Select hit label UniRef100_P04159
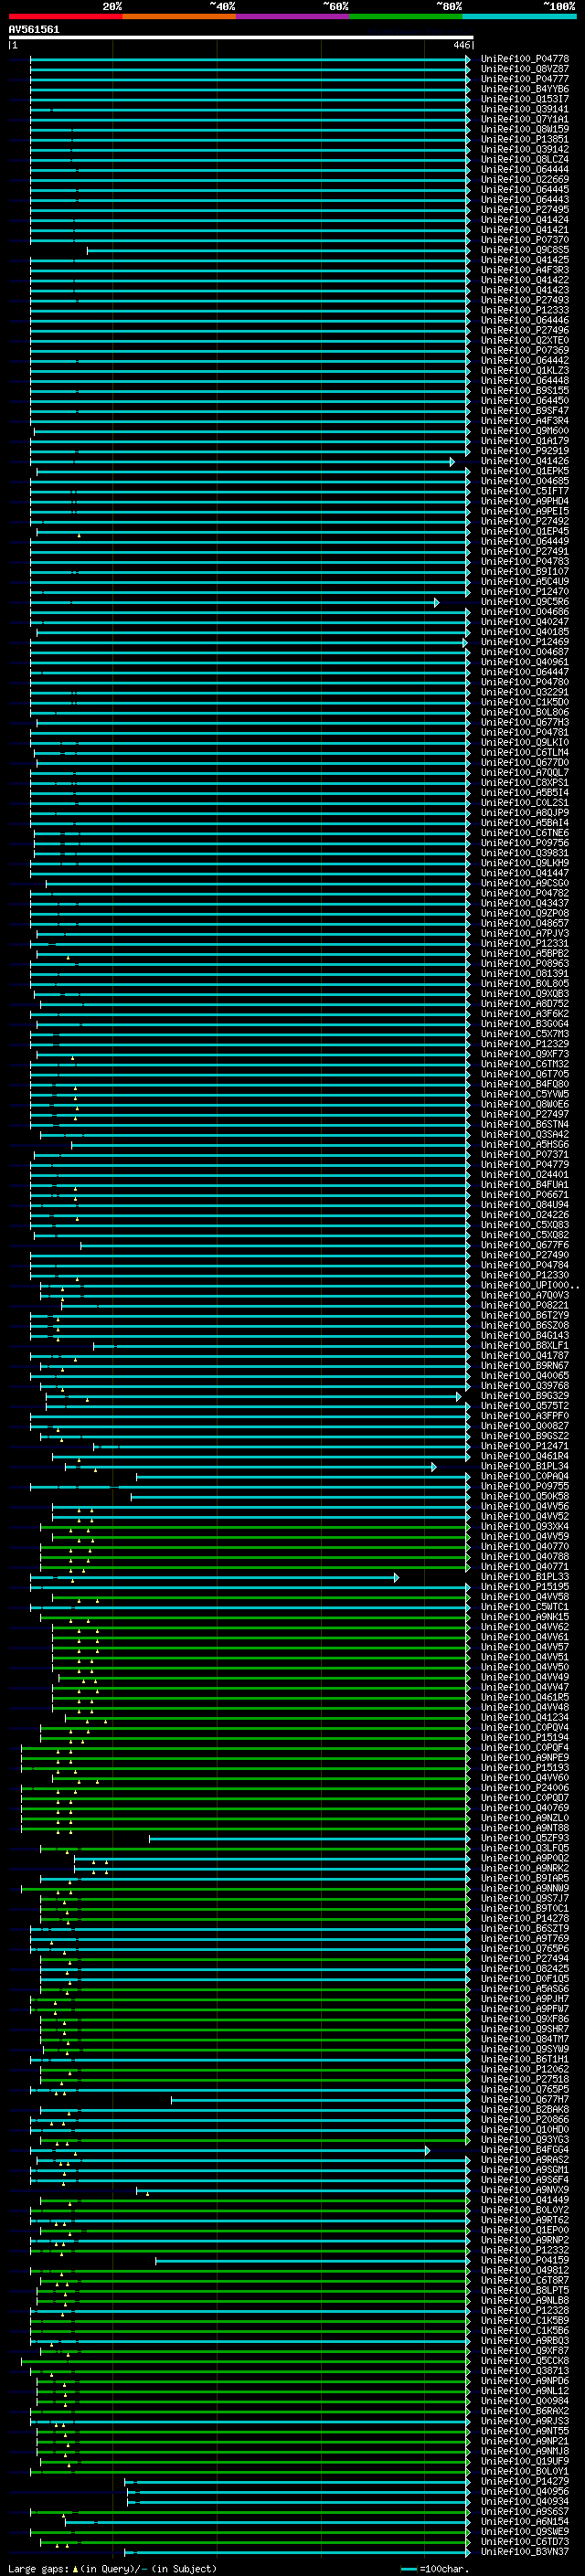The image size is (585, 2576). 525,2260
